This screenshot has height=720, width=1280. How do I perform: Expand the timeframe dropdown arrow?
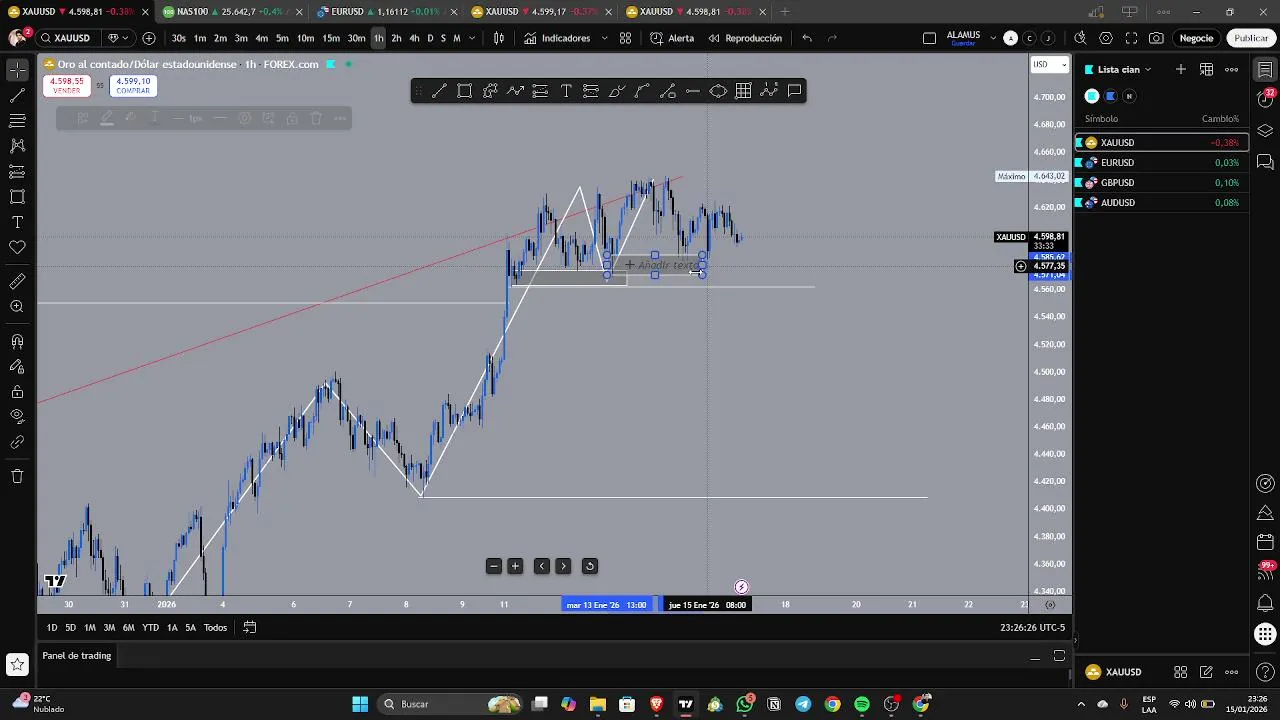pos(471,38)
